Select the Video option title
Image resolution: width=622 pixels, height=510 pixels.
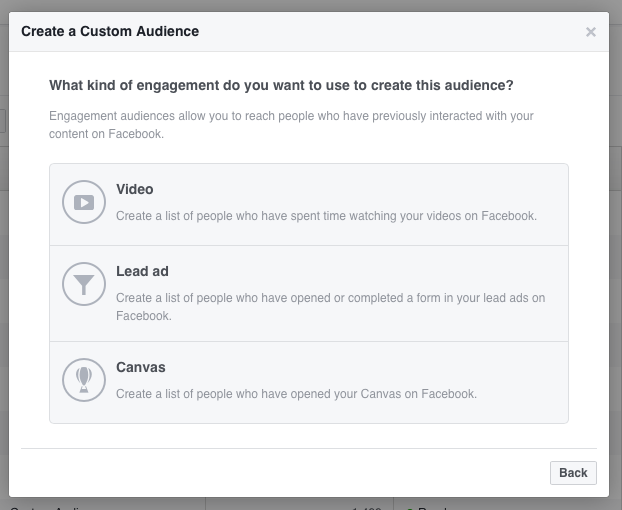coord(134,189)
